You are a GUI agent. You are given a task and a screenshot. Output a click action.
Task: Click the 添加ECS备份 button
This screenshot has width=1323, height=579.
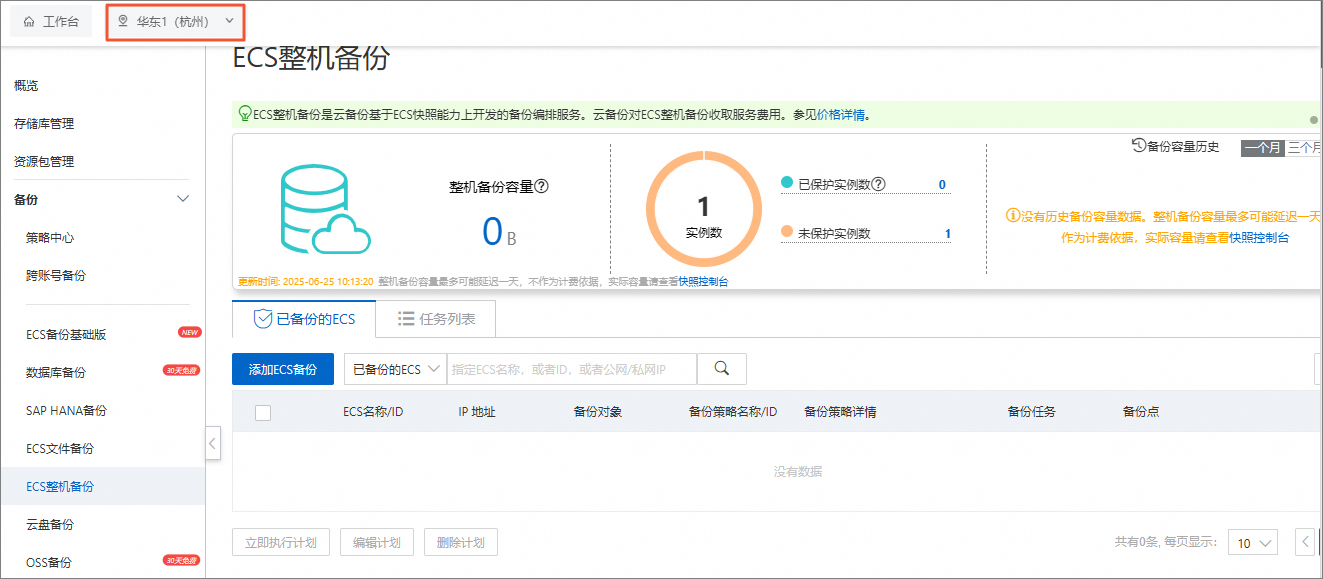click(283, 369)
